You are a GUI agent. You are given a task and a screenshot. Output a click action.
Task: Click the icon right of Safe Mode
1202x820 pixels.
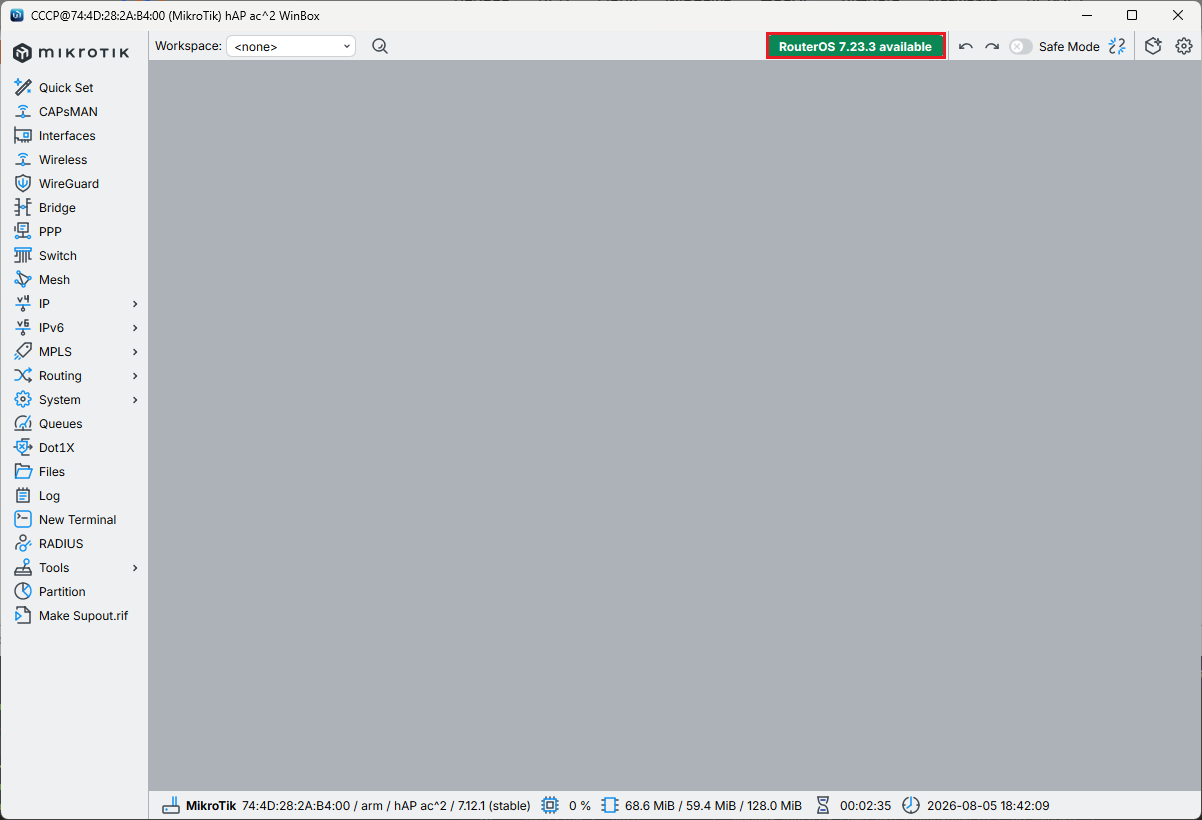(1117, 46)
